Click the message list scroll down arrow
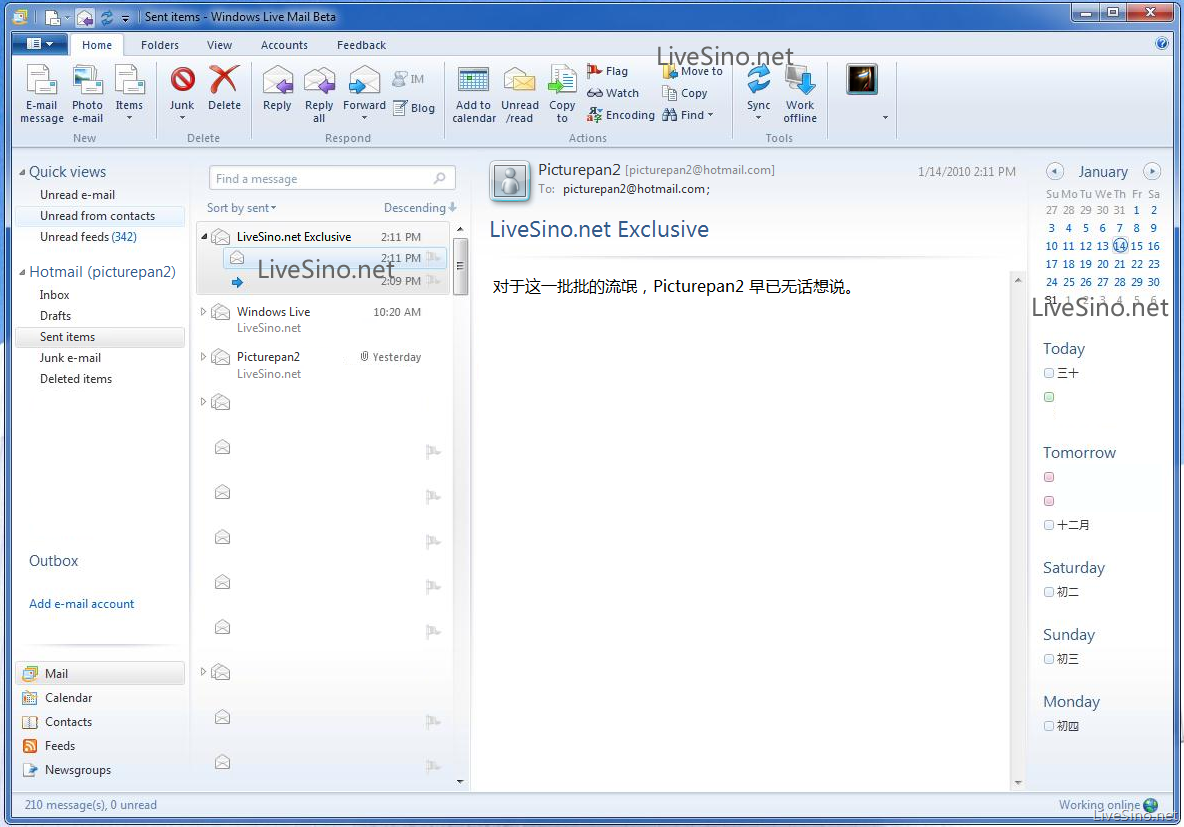Viewport: 1184px width, 827px height. point(461,782)
